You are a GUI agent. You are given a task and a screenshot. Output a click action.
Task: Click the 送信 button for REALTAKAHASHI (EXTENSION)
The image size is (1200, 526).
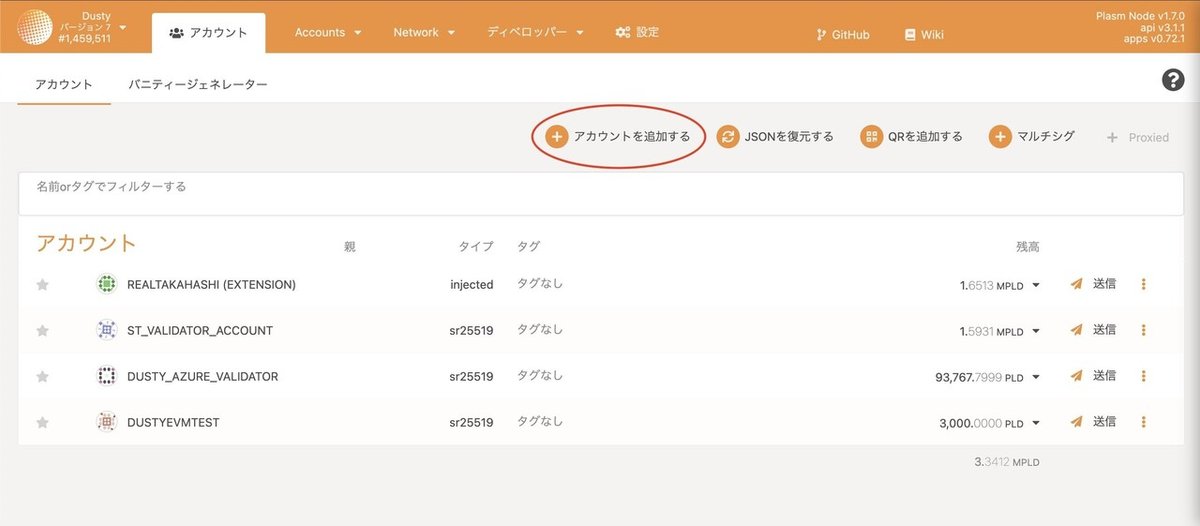click(1093, 284)
